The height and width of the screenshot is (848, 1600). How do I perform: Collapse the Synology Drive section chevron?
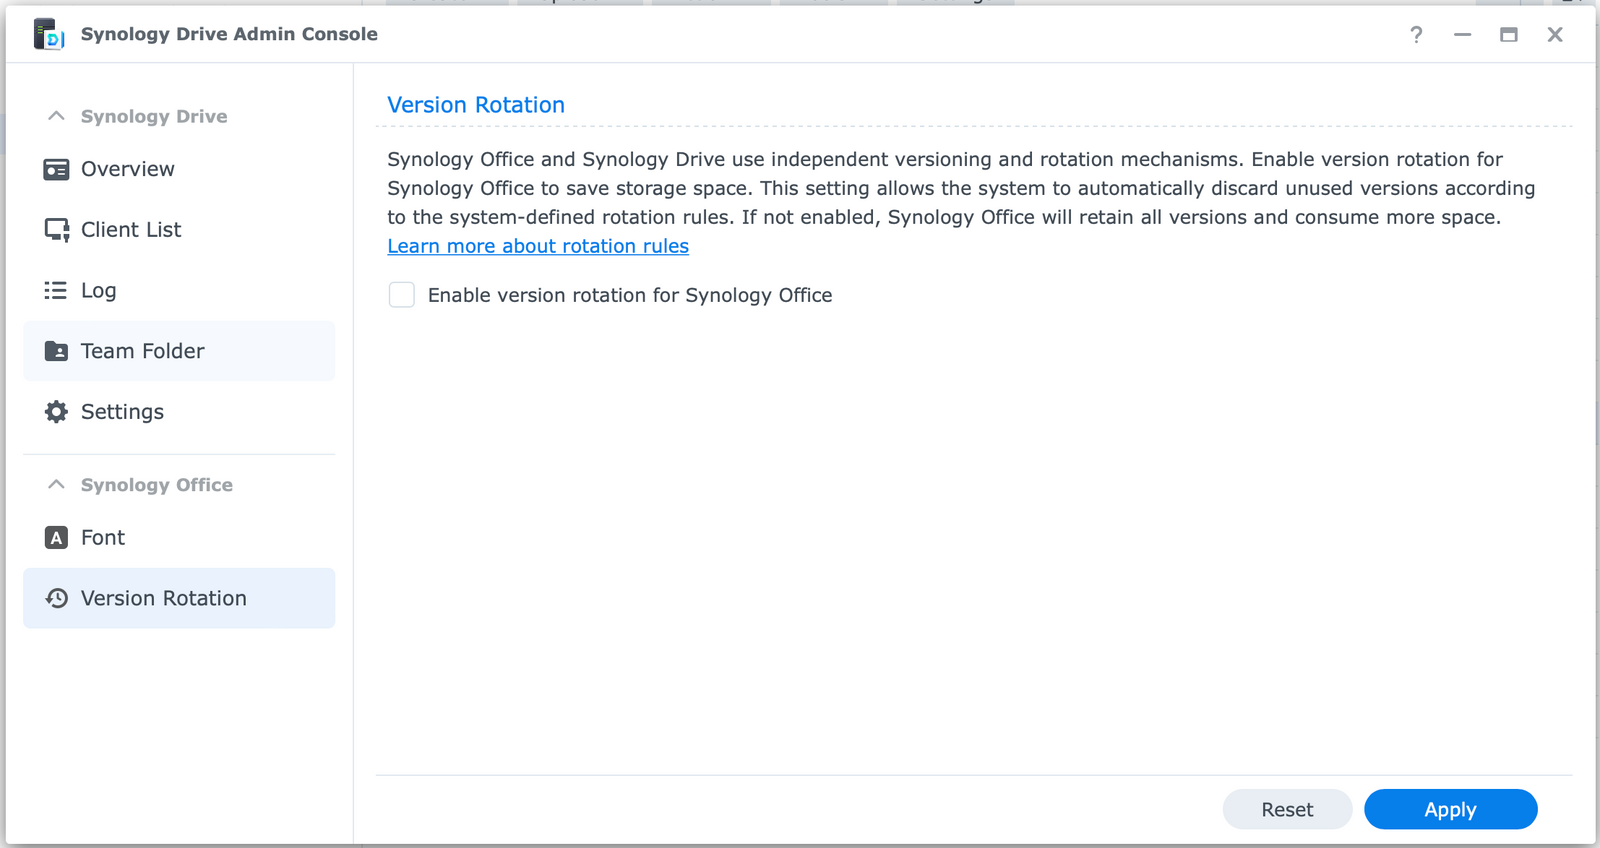pos(56,116)
